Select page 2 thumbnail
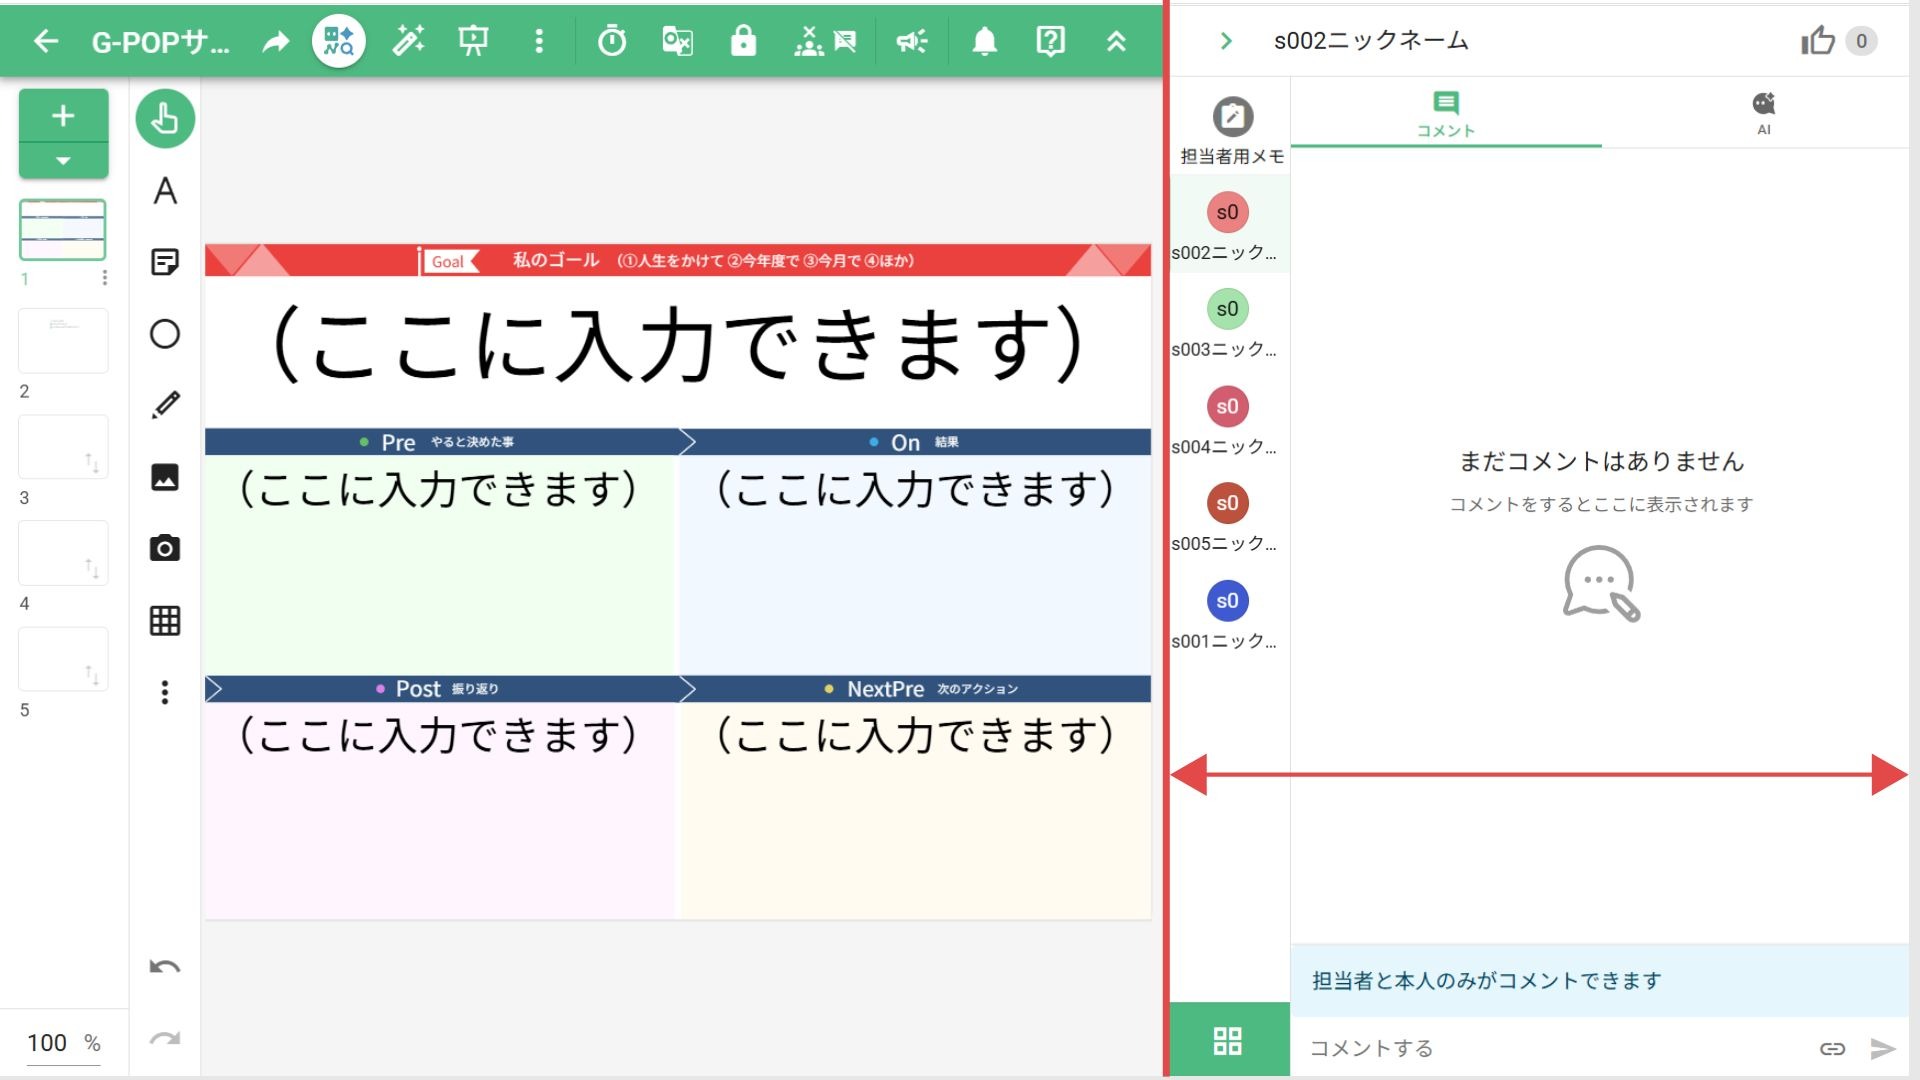Image resolution: width=1920 pixels, height=1080 pixels. (x=63, y=340)
